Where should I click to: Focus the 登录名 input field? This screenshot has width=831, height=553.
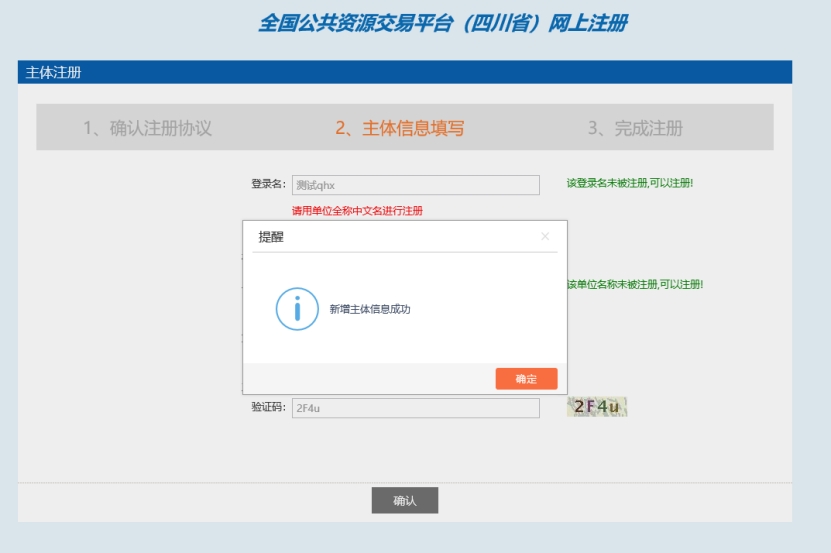(x=415, y=185)
